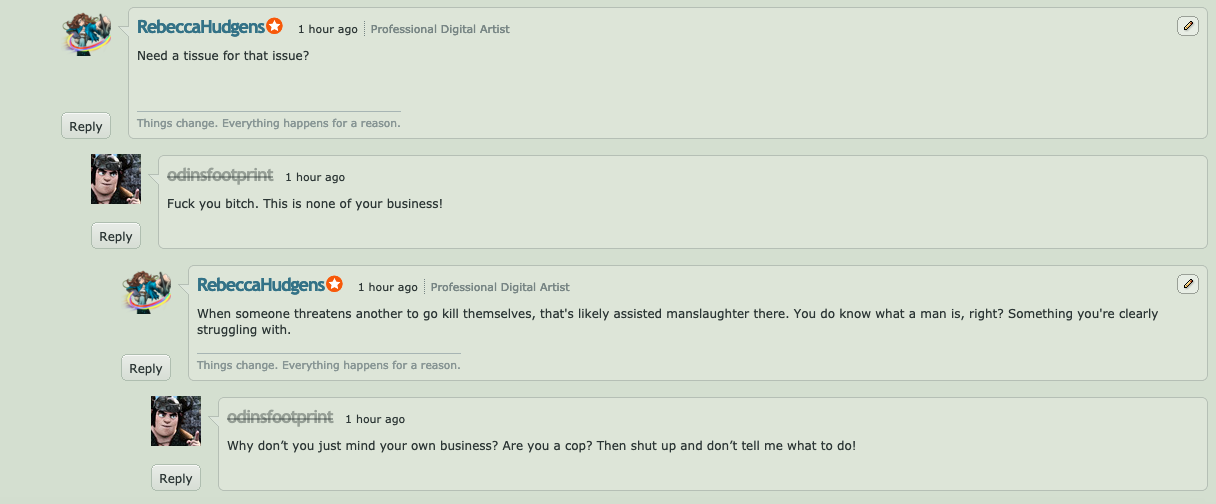Click the first comment's '1 hour ago' timestamp
Viewport: 1216px width, 504px height.
[327, 29]
